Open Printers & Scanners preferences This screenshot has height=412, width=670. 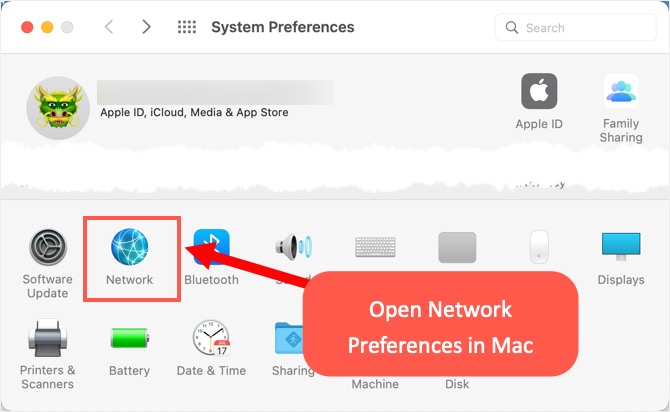tap(47, 355)
